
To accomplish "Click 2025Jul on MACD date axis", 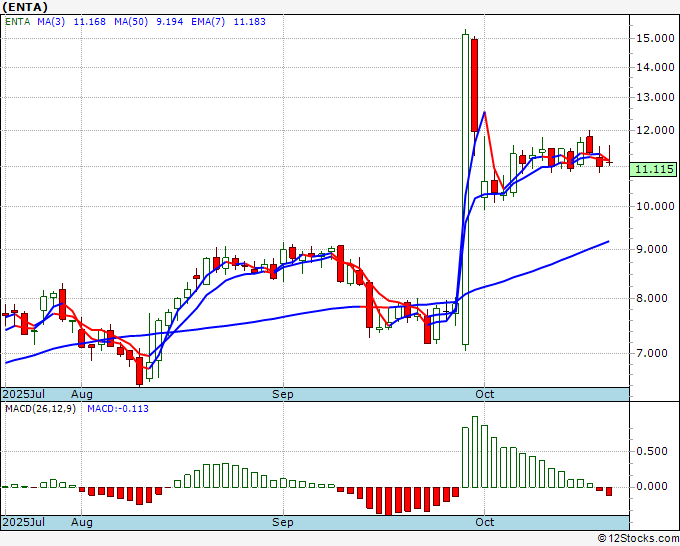I will (24, 522).
